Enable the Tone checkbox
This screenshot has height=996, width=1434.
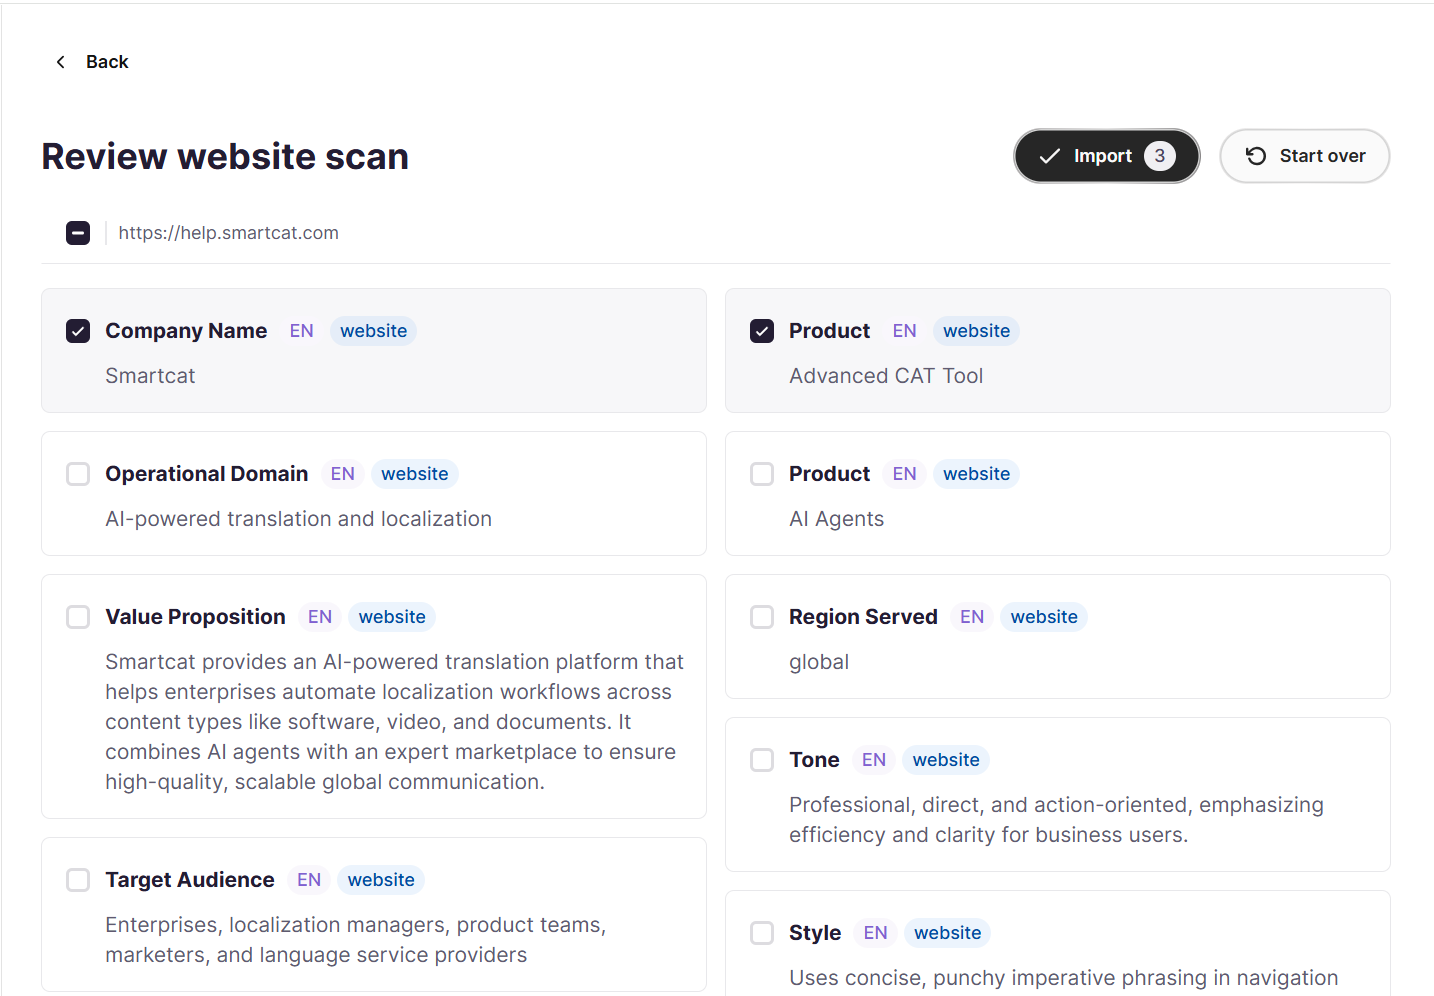point(762,760)
